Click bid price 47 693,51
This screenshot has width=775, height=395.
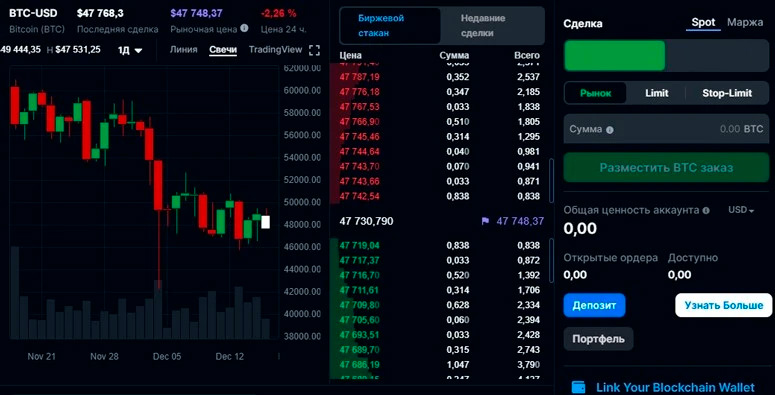(x=359, y=335)
